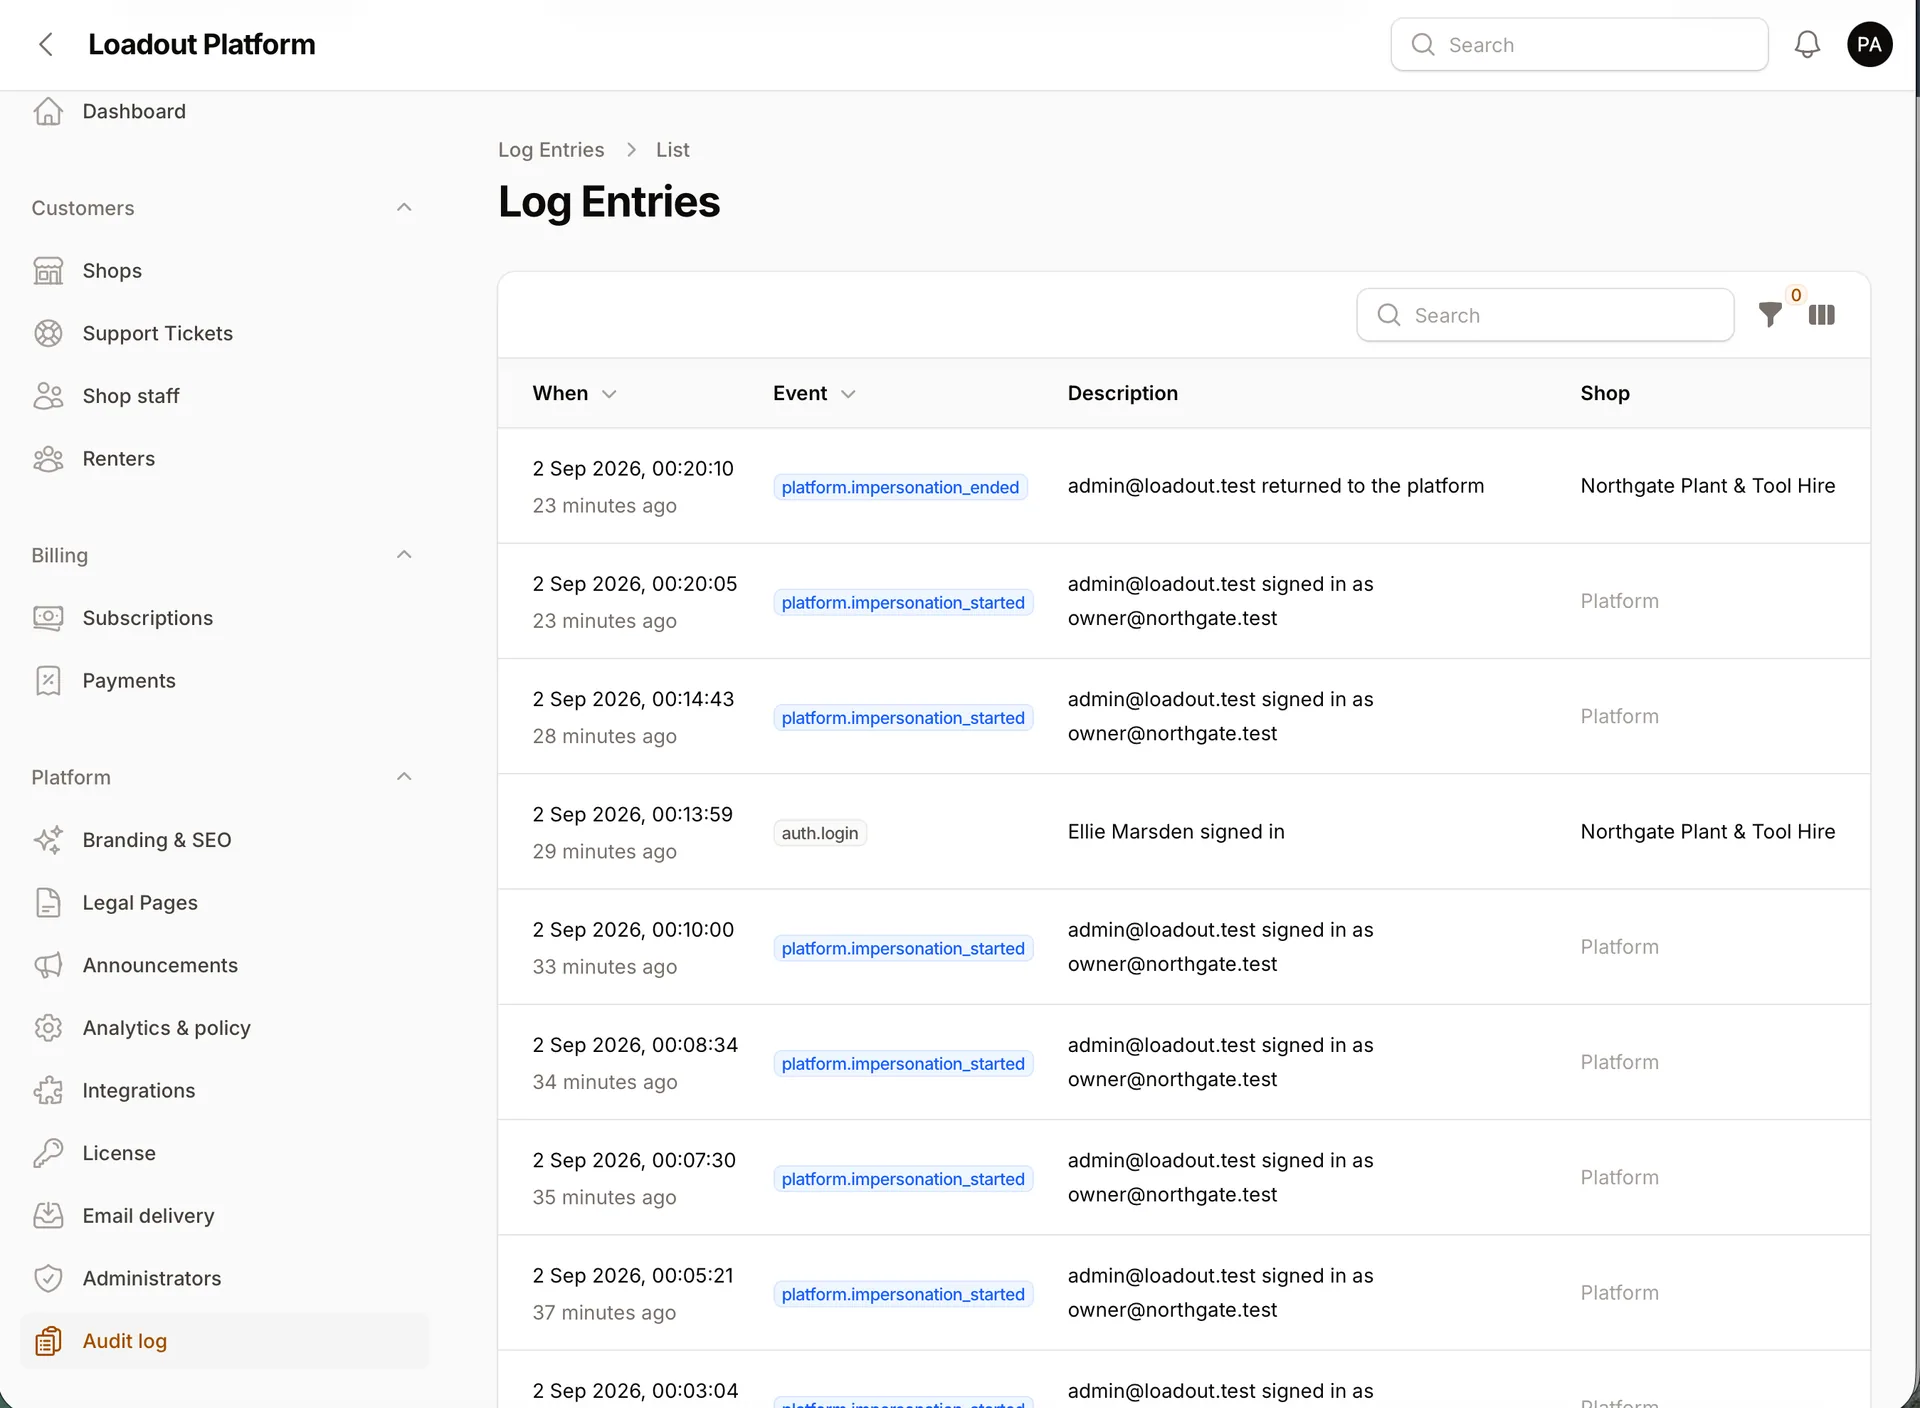Navigate to Subscriptions
The height and width of the screenshot is (1408, 1920).
(224, 618)
